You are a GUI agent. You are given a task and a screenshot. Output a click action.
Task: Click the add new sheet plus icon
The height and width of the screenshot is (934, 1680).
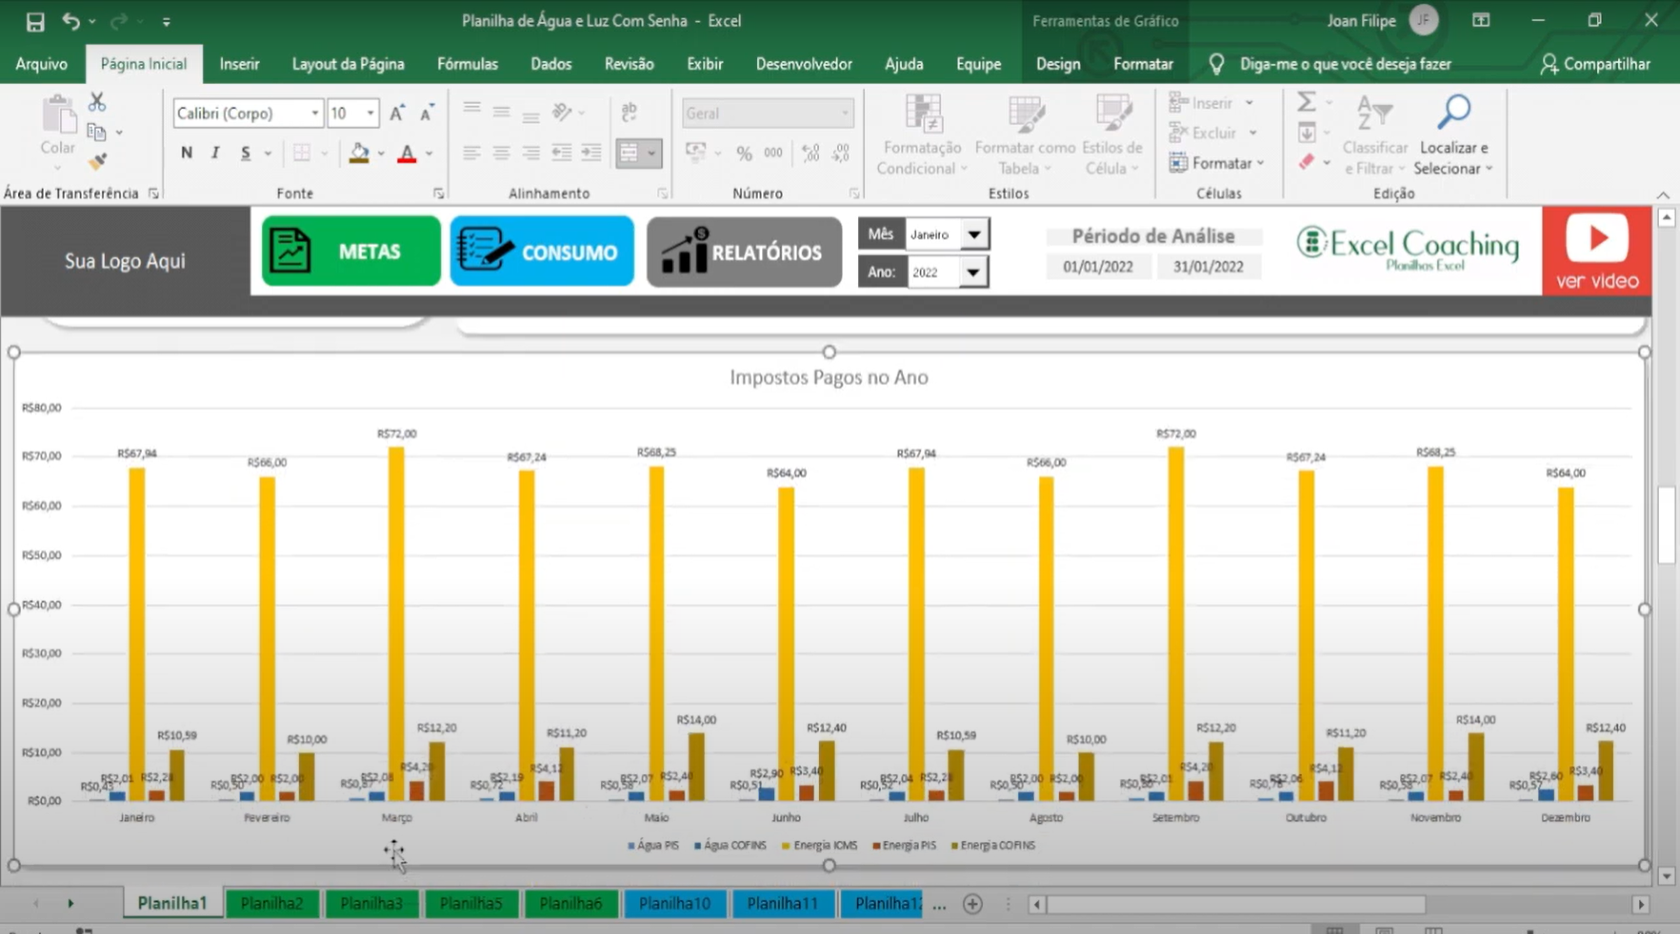[972, 904]
